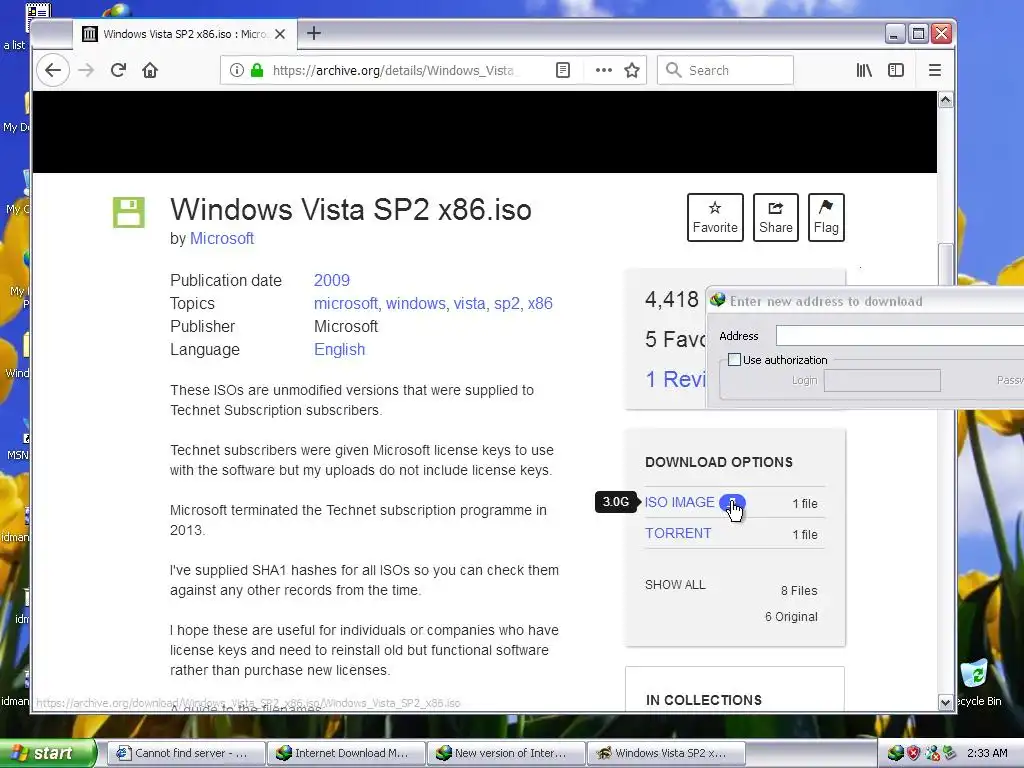1024x768 pixels.
Task: Click the Login field in IDM dialog
Action: click(x=882, y=380)
